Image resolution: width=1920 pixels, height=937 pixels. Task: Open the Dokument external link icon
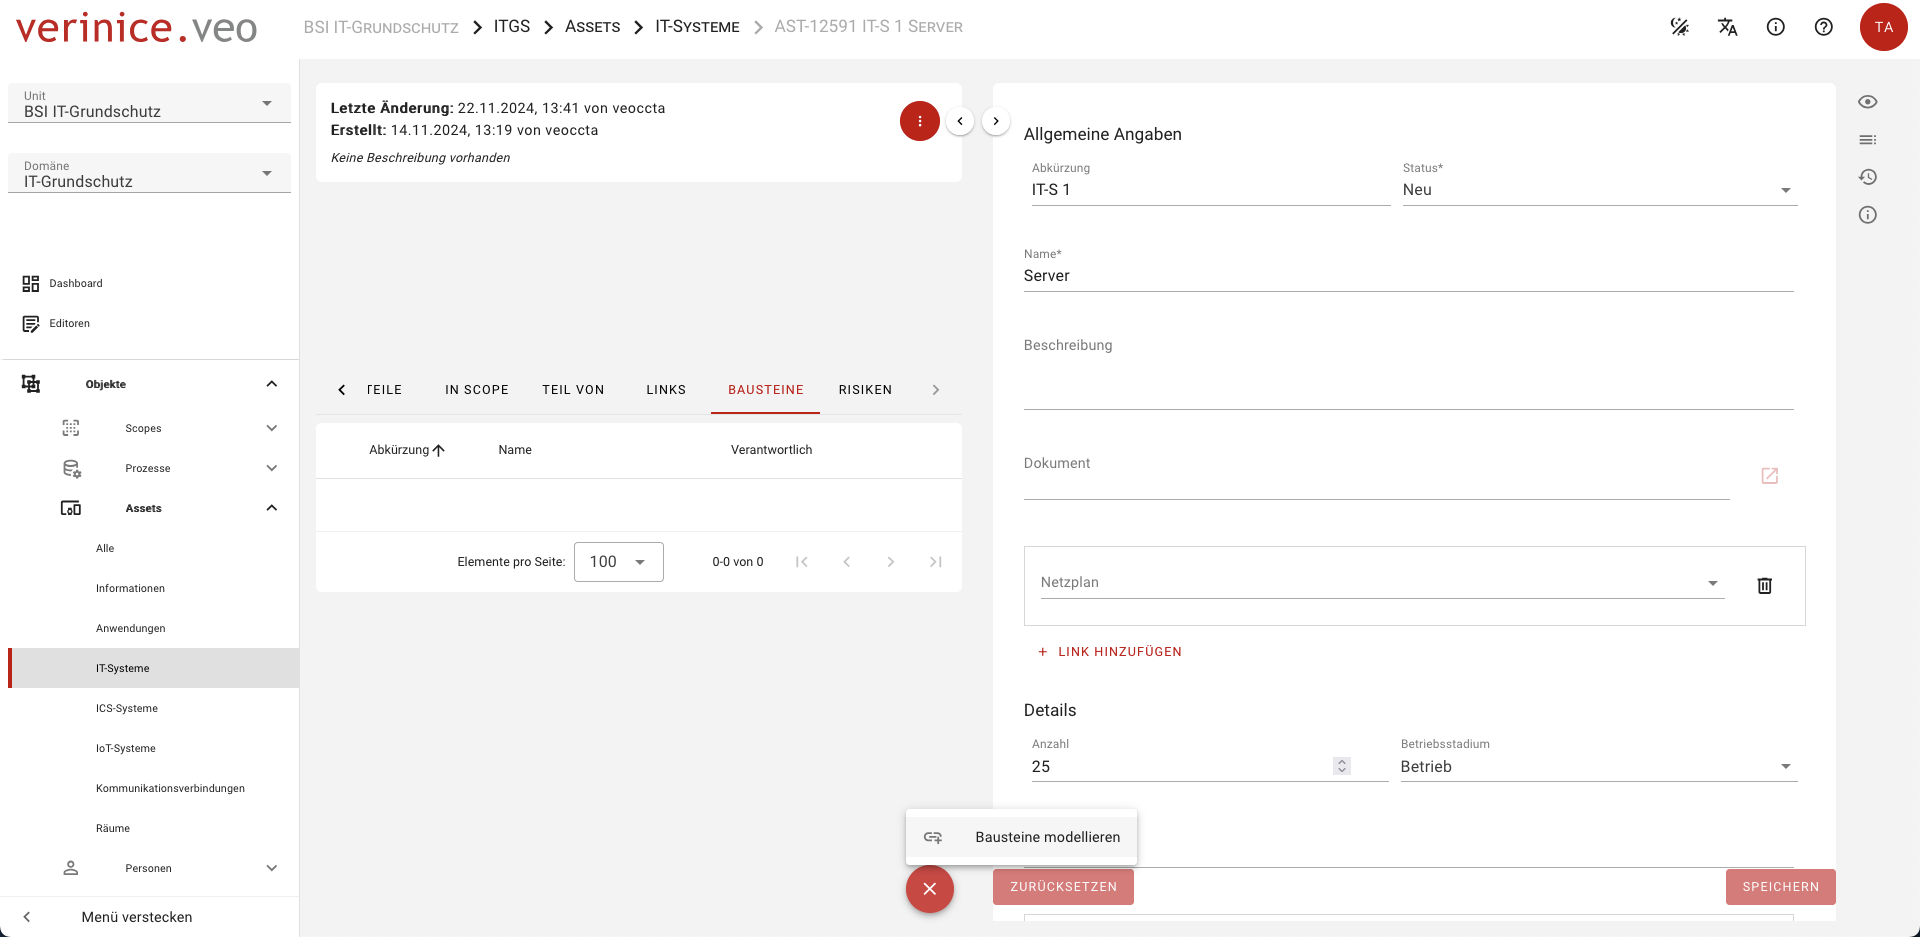pos(1769,476)
